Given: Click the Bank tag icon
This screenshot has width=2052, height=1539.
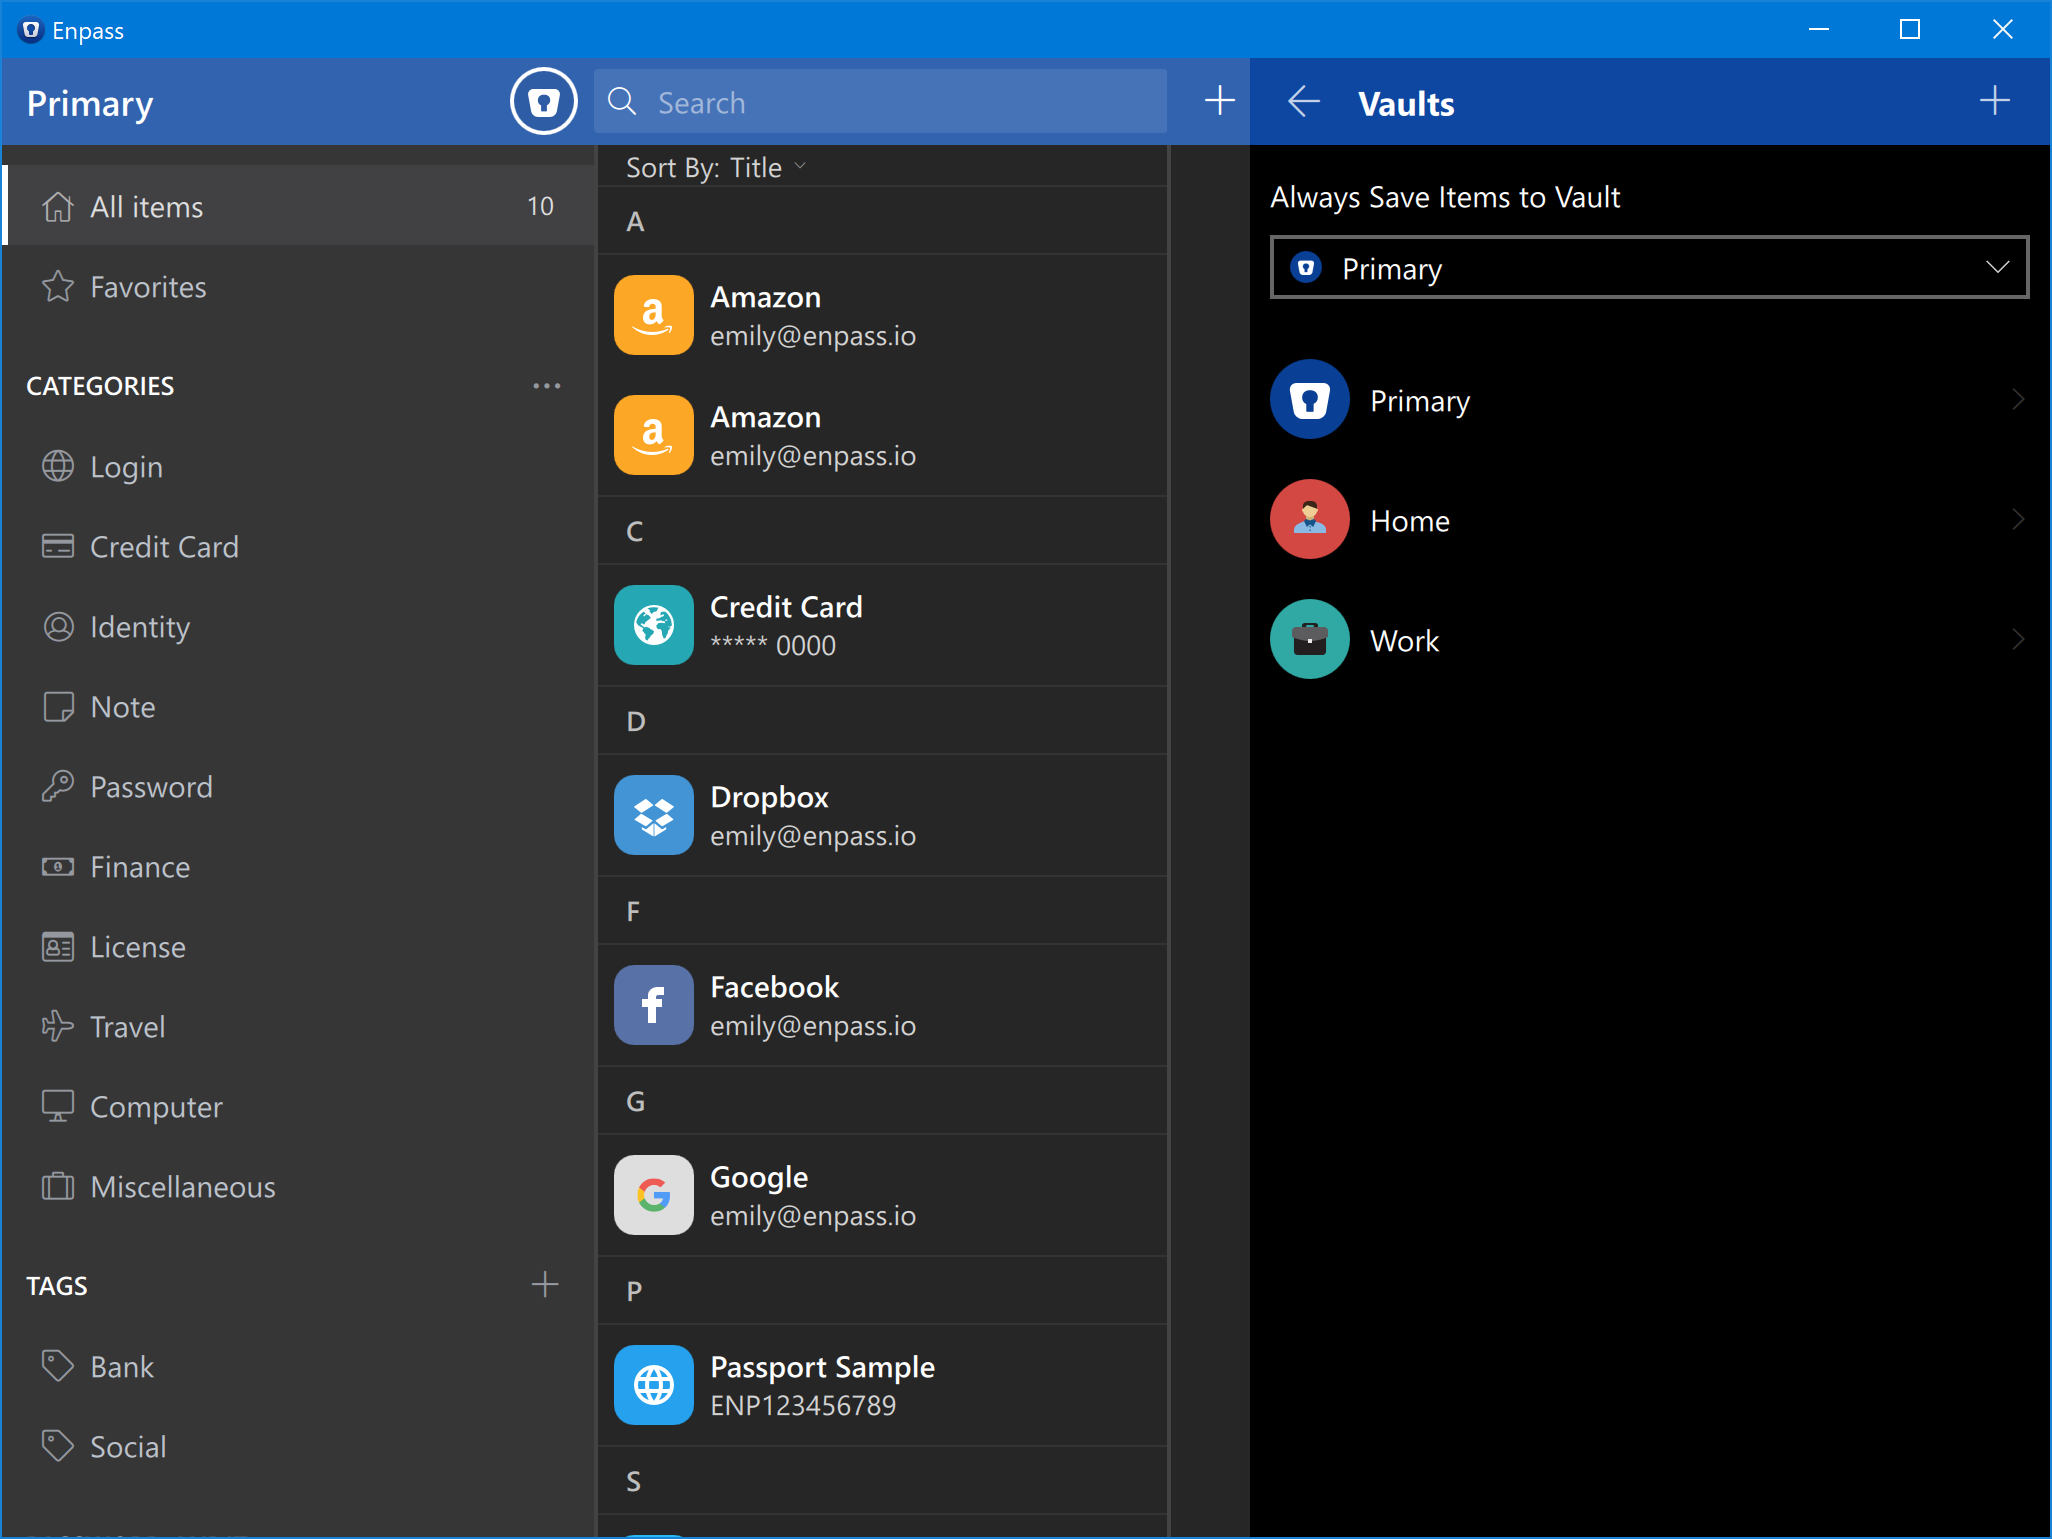Looking at the screenshot, I should coord(58,1366).
